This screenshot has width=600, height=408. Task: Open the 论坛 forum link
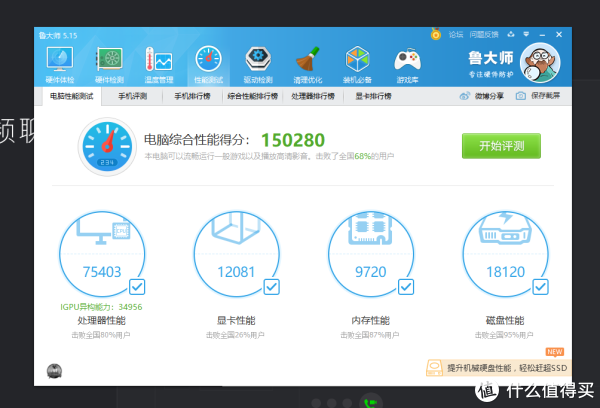point(456,34)
